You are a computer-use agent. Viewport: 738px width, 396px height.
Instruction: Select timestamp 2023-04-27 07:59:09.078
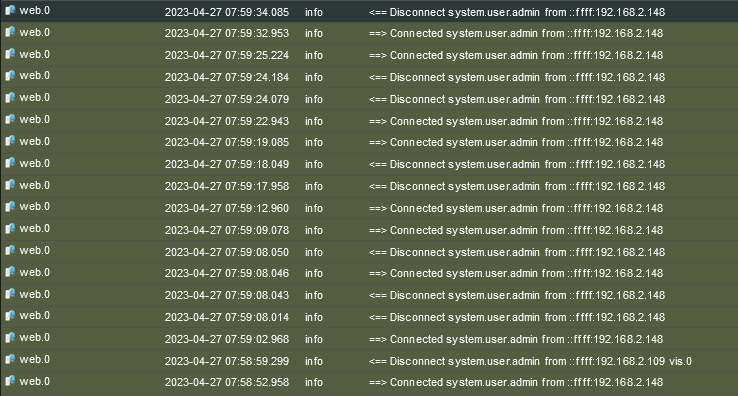click(227, 230)
